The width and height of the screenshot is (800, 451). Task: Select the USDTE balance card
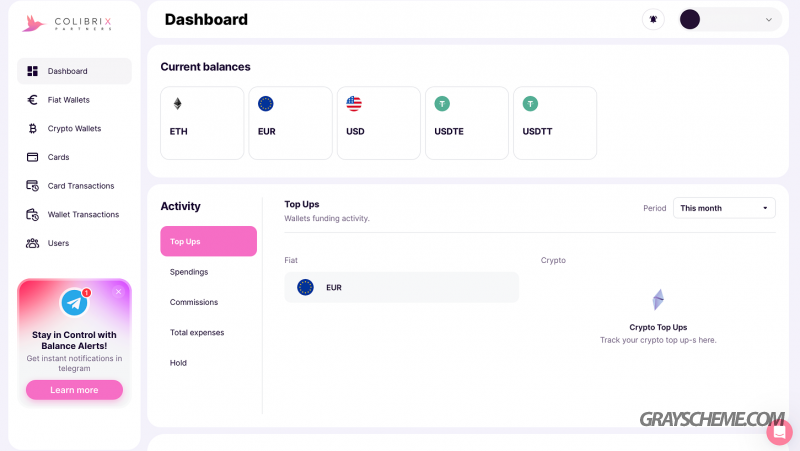coord(467,123)
